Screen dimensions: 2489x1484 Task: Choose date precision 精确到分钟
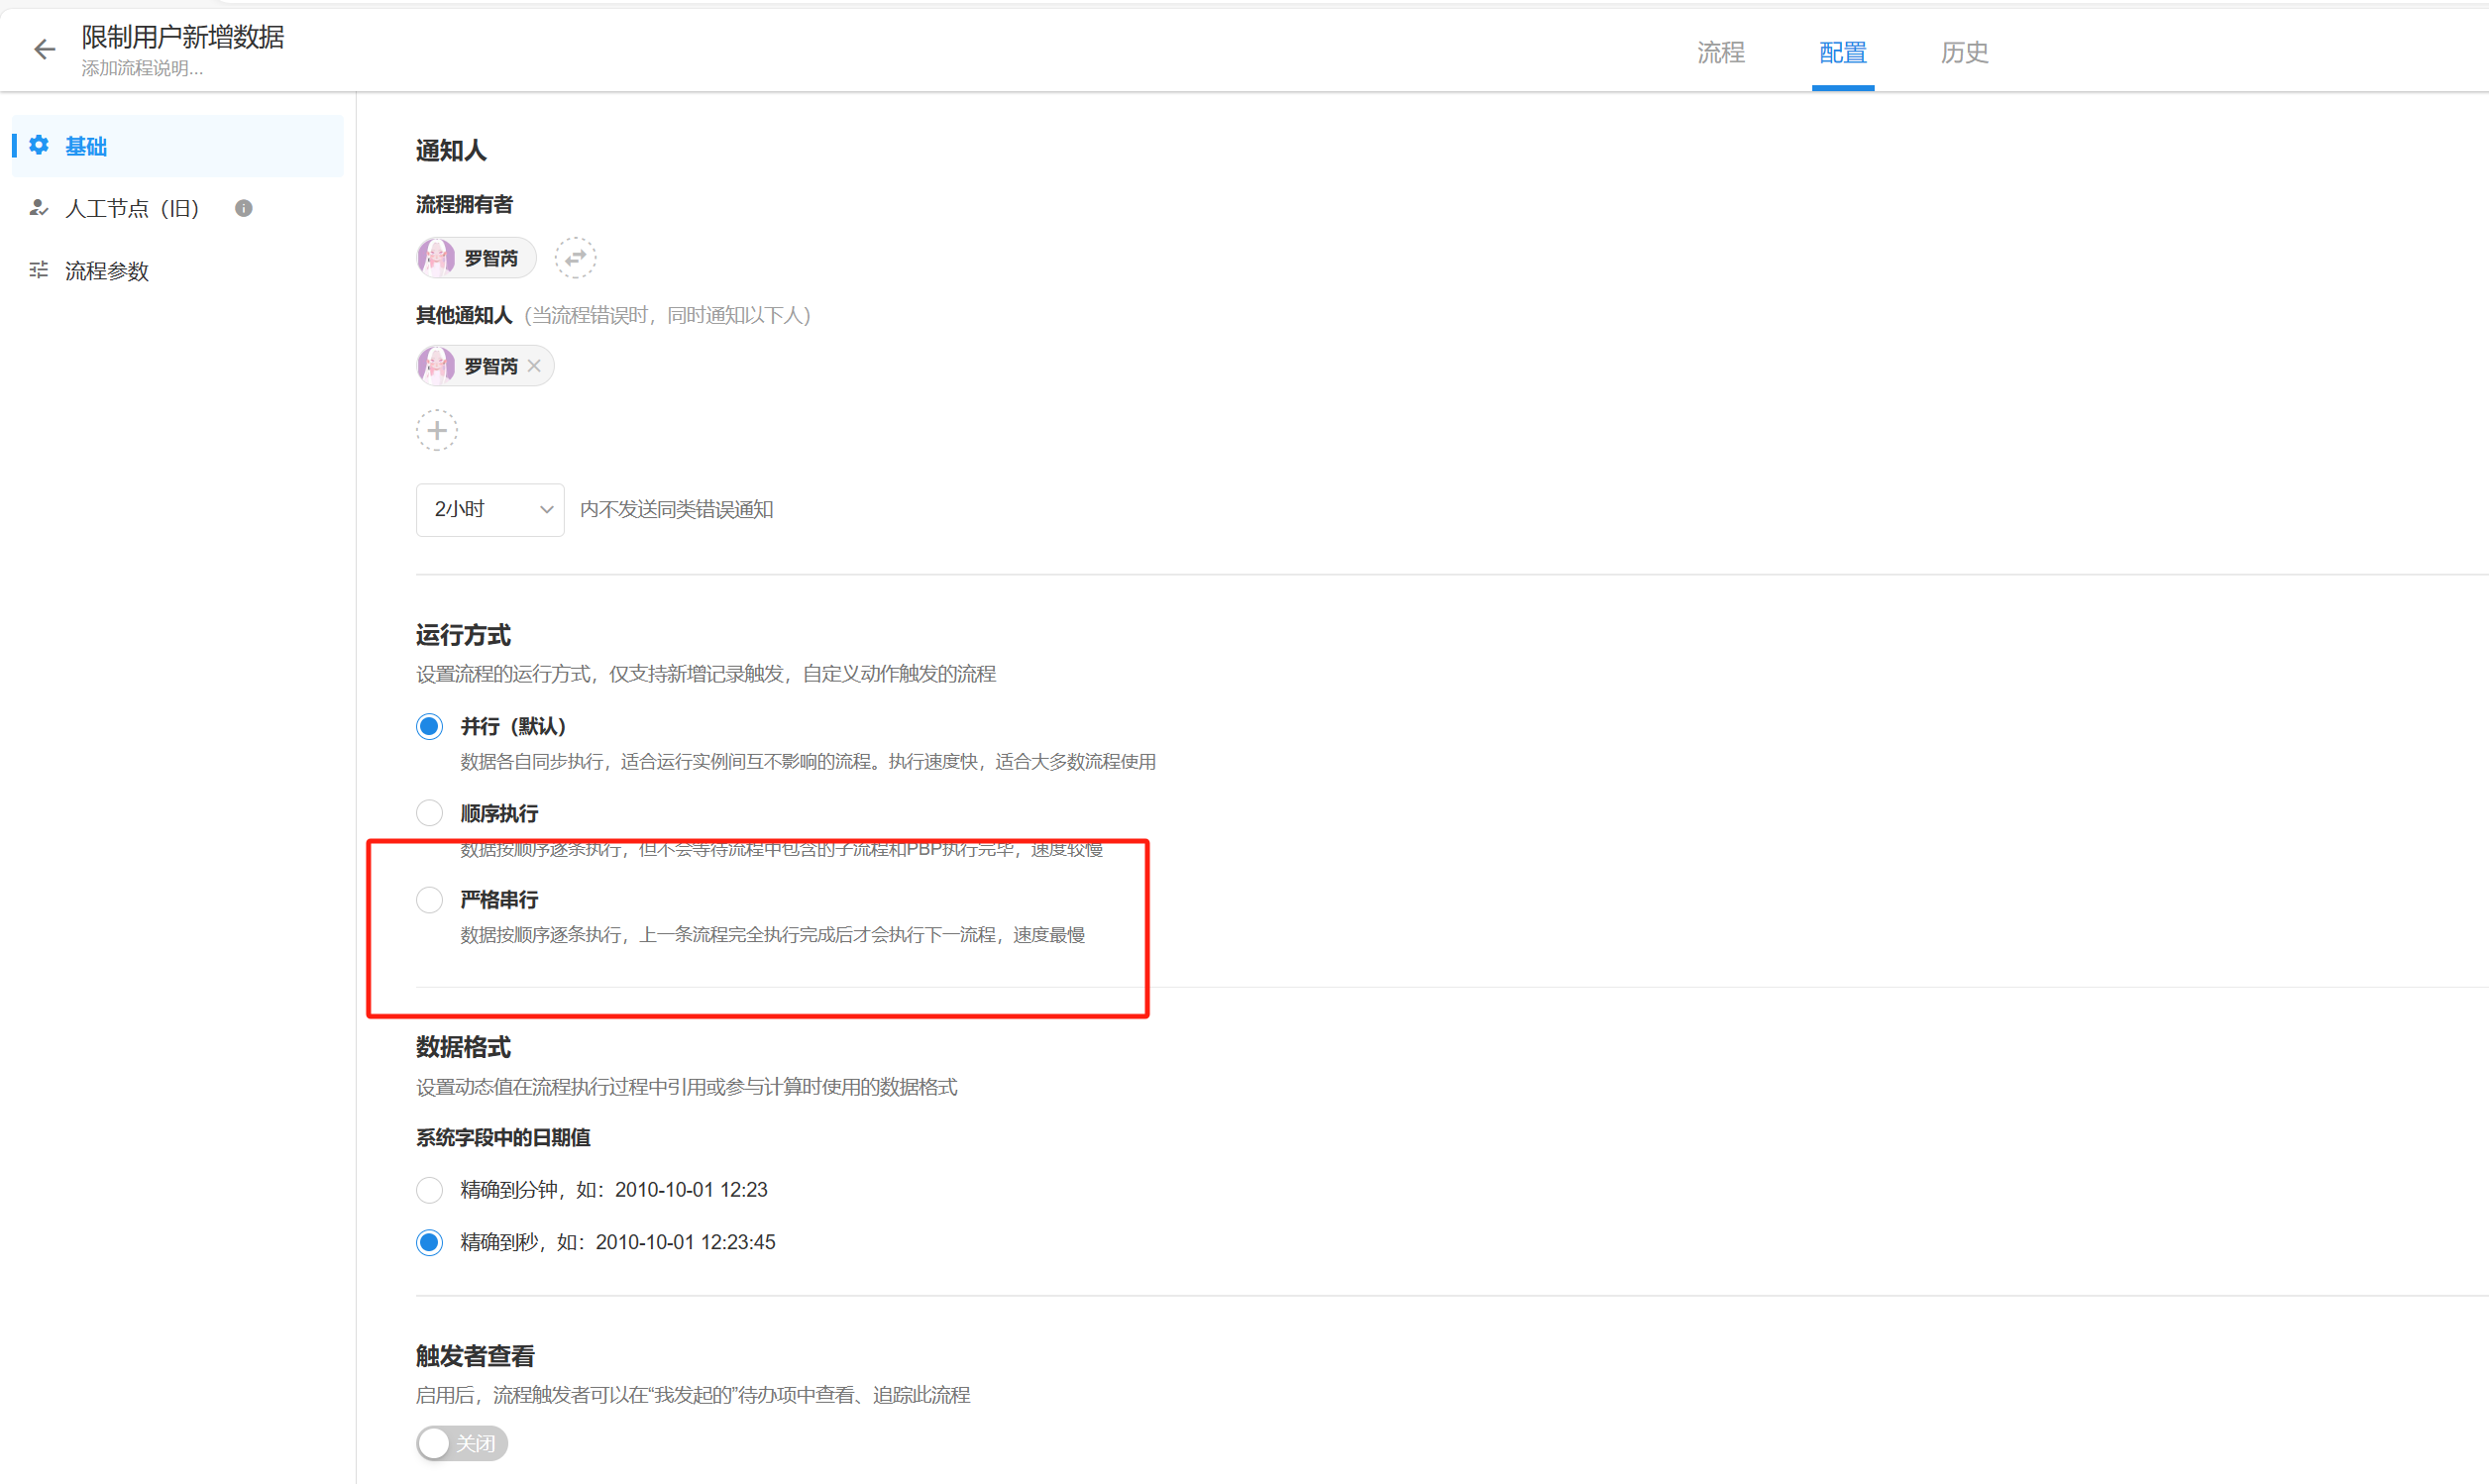(430, 1190)
